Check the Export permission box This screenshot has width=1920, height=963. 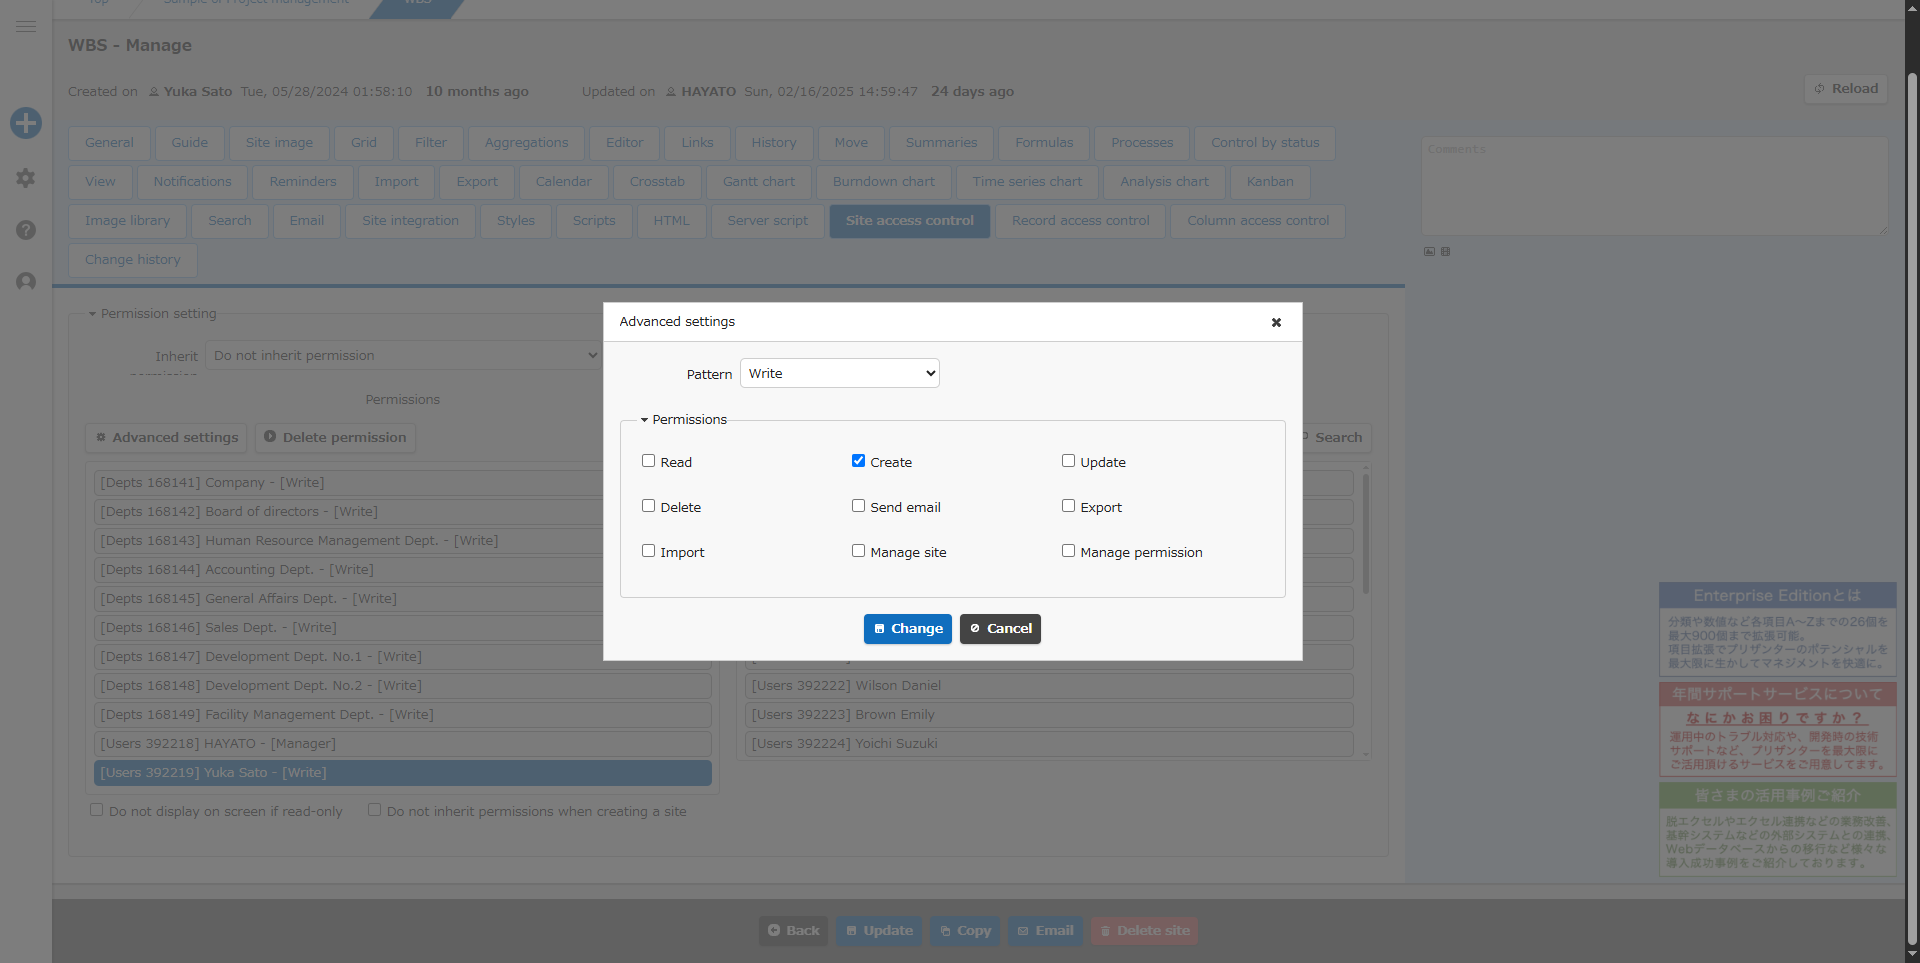tap(1068, 506)
